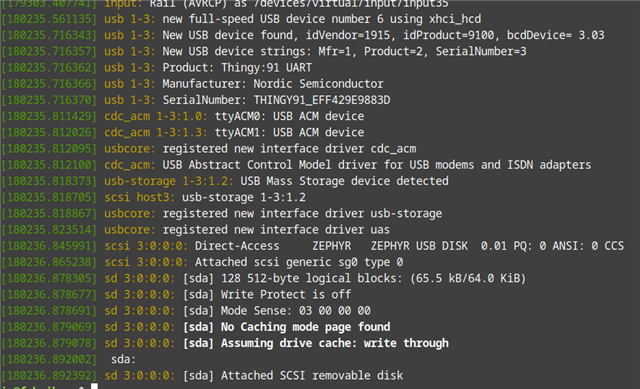Click bold 'Assuming drive cache: write through' text
Image resolution: width=640 pixels, height=389 pixels.
pyautogui.click(x=335, y=343)
